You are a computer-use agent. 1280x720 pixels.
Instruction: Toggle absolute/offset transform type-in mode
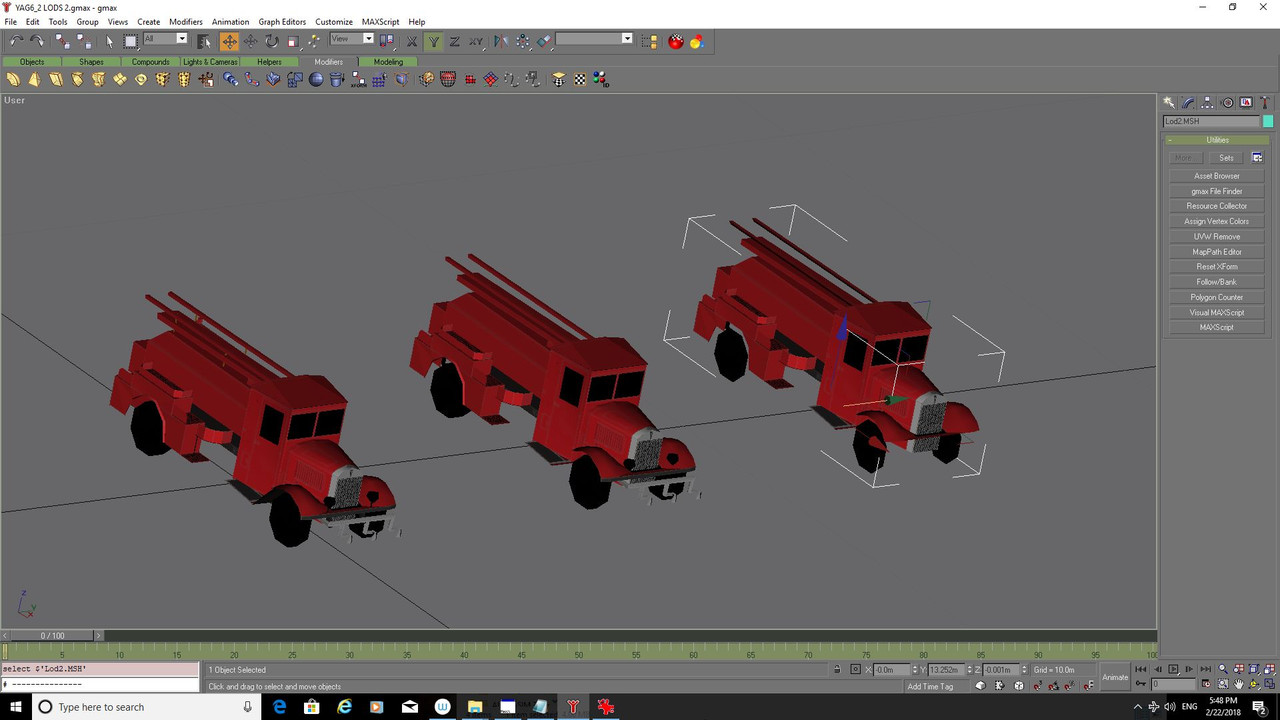[x=855, y=669]
